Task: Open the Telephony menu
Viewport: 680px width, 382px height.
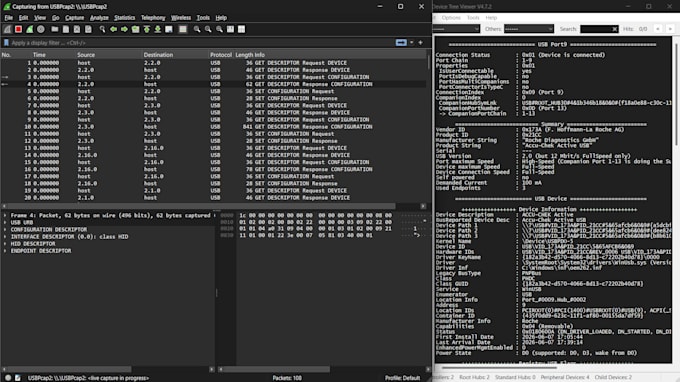Action: pos(153,18)
